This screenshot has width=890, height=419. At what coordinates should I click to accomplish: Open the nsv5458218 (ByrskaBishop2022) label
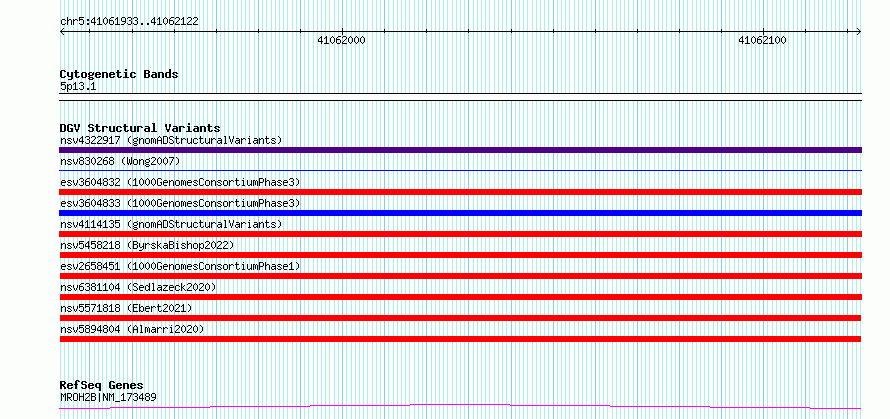click(147, 245)
